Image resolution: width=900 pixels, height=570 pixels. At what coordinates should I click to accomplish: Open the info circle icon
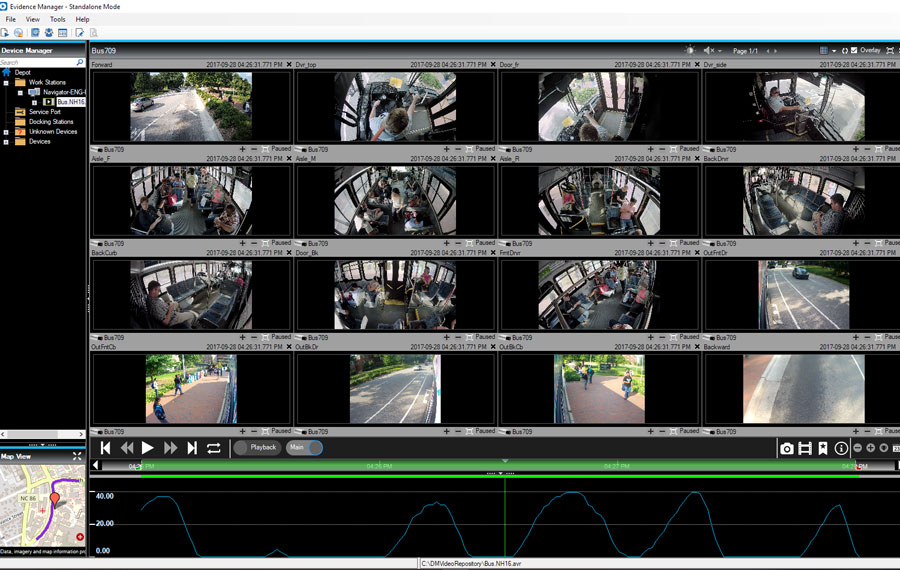(841, 448)
